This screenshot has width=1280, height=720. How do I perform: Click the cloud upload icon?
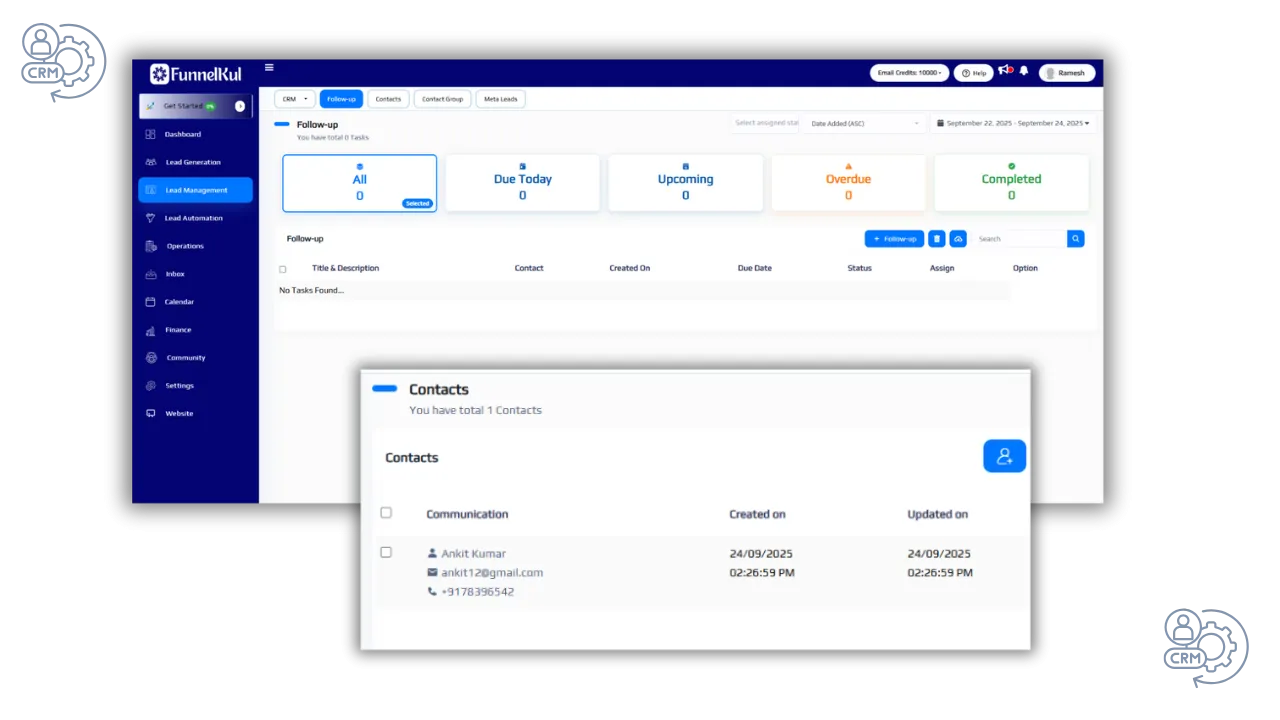pyautogui.click(x=958, y=239)
